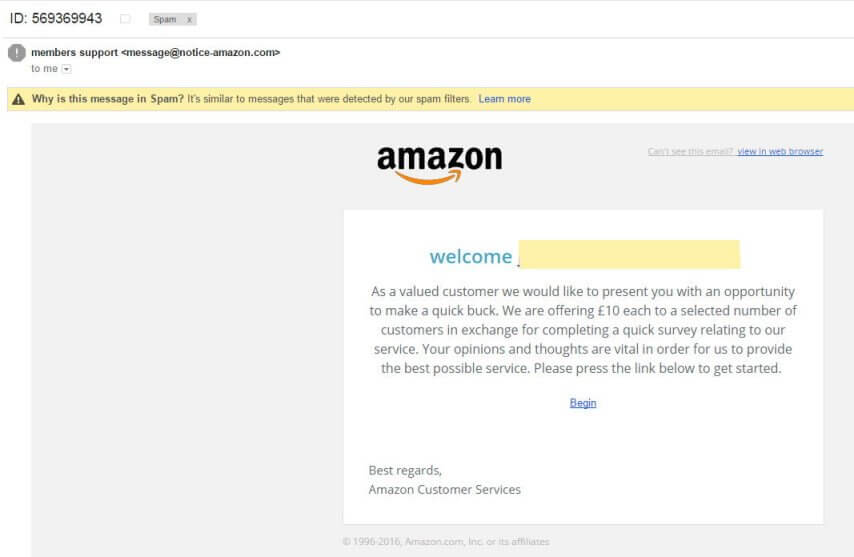Click the Begin survey link
The width and height of the screenshot is (854, 557).
point(583,403)
